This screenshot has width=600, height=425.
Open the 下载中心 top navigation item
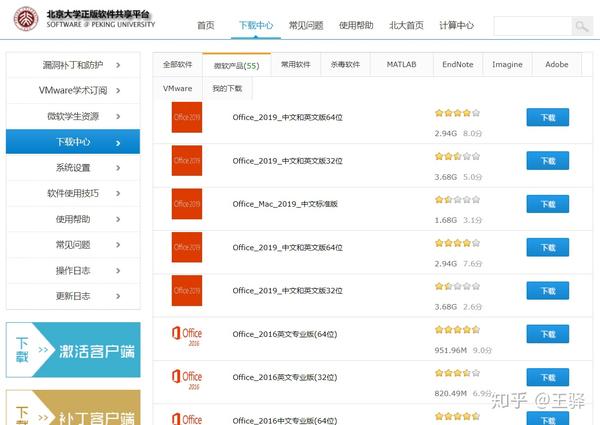pyautogui.click(x=256, y=25)
